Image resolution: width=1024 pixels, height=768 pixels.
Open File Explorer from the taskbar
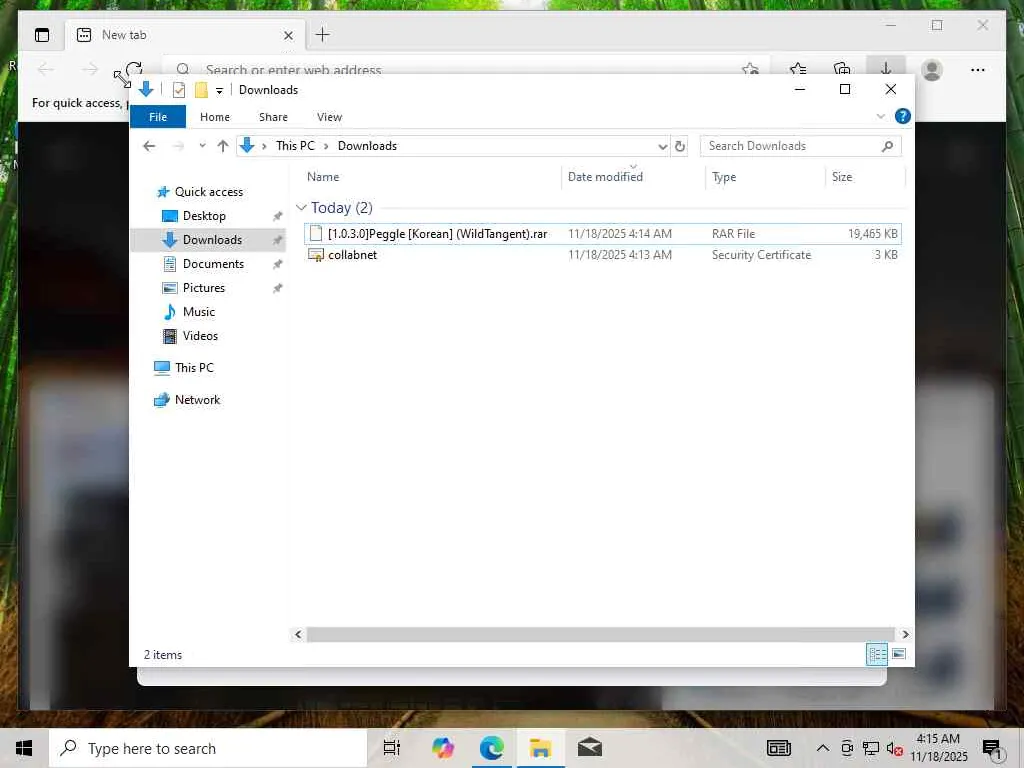coord(541,748)
